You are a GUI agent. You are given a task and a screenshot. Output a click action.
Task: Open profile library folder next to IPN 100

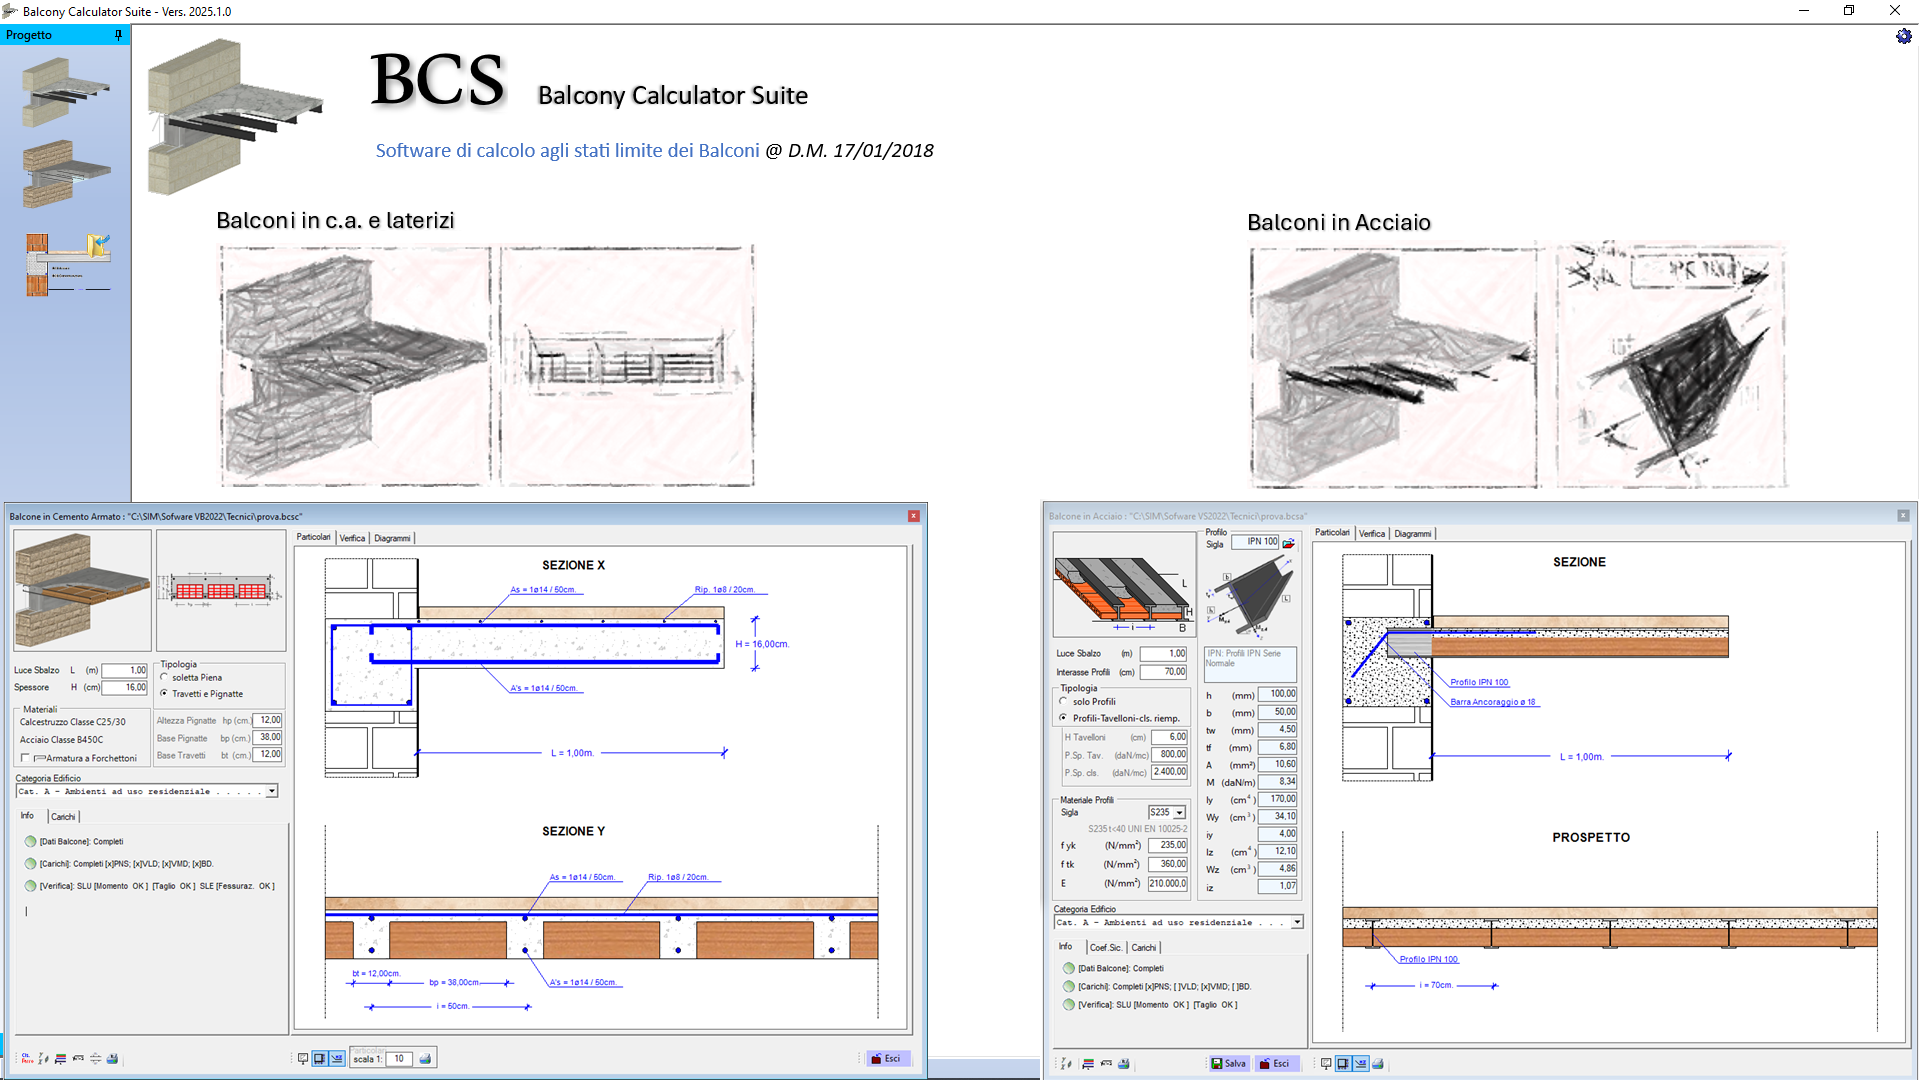click(1289, 542)
